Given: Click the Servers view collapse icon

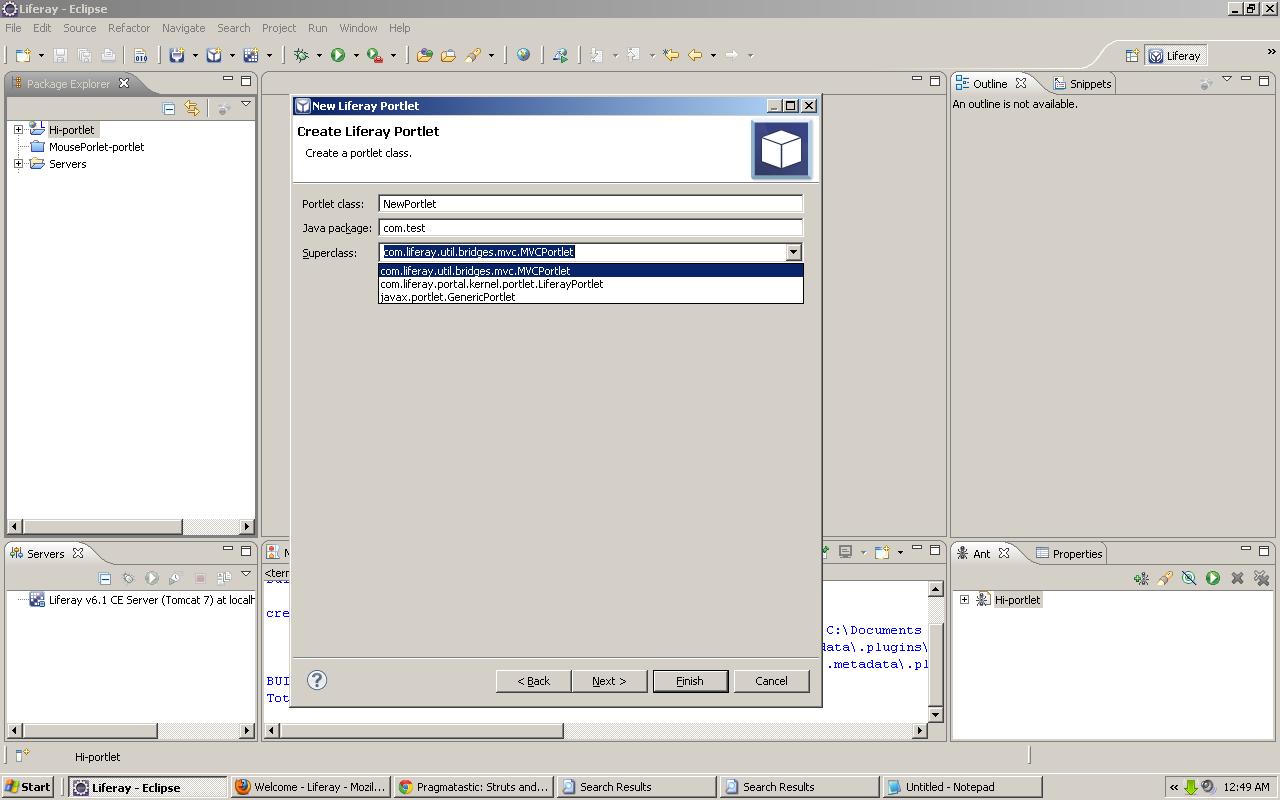Looking at the screenshot, I should pos(104,578).
